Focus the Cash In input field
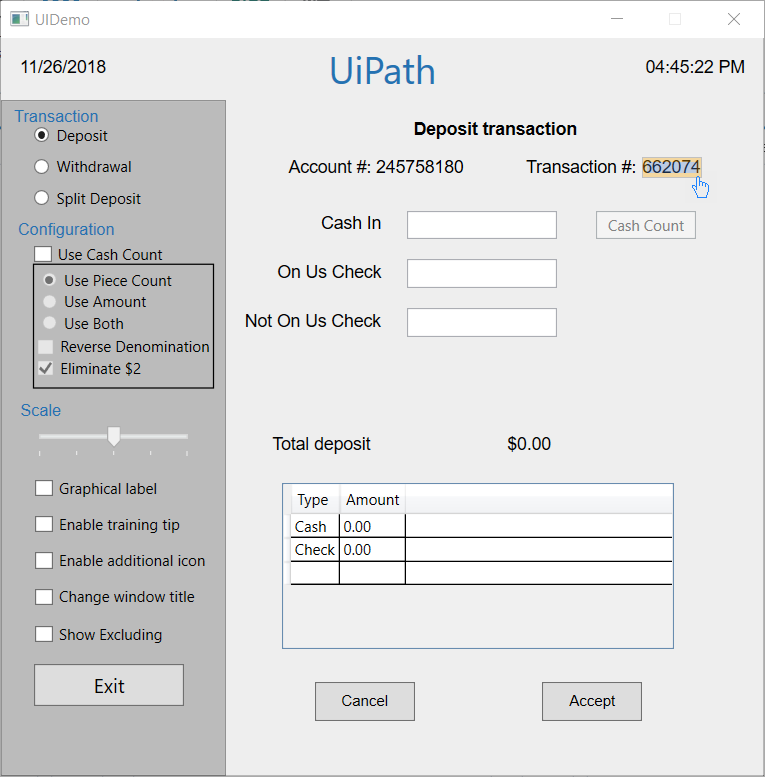Image resolution: width=765 pixels, height=777 pixels. coord(482,225)
